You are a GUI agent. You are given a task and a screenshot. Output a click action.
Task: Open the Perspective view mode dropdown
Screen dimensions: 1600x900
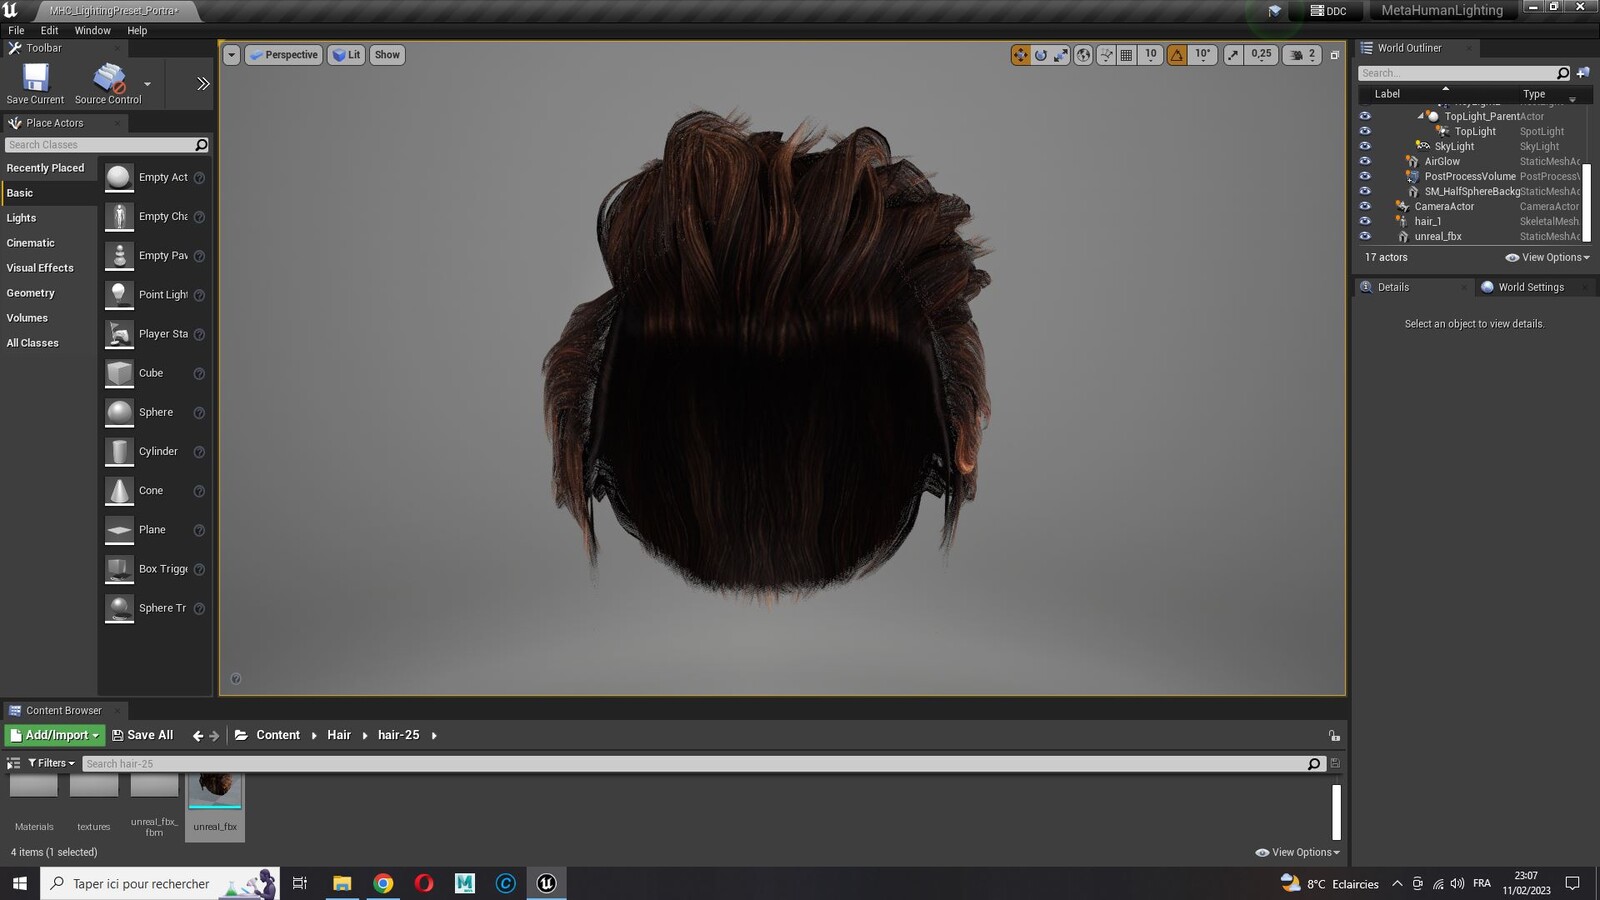[284, 55]
